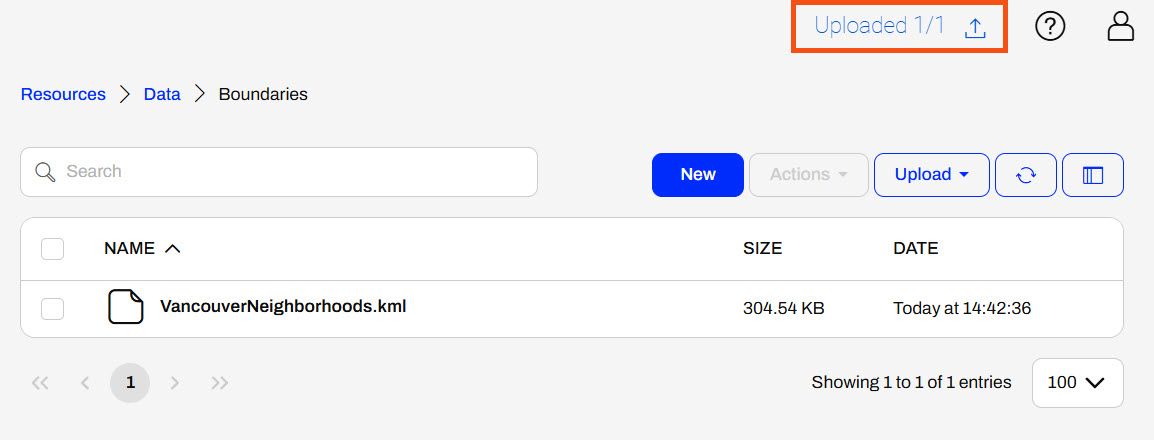Viewport: 1154px width, 440px height.
Task: Navigate to the Resources breadcrumb
Action: click(63, 95)
